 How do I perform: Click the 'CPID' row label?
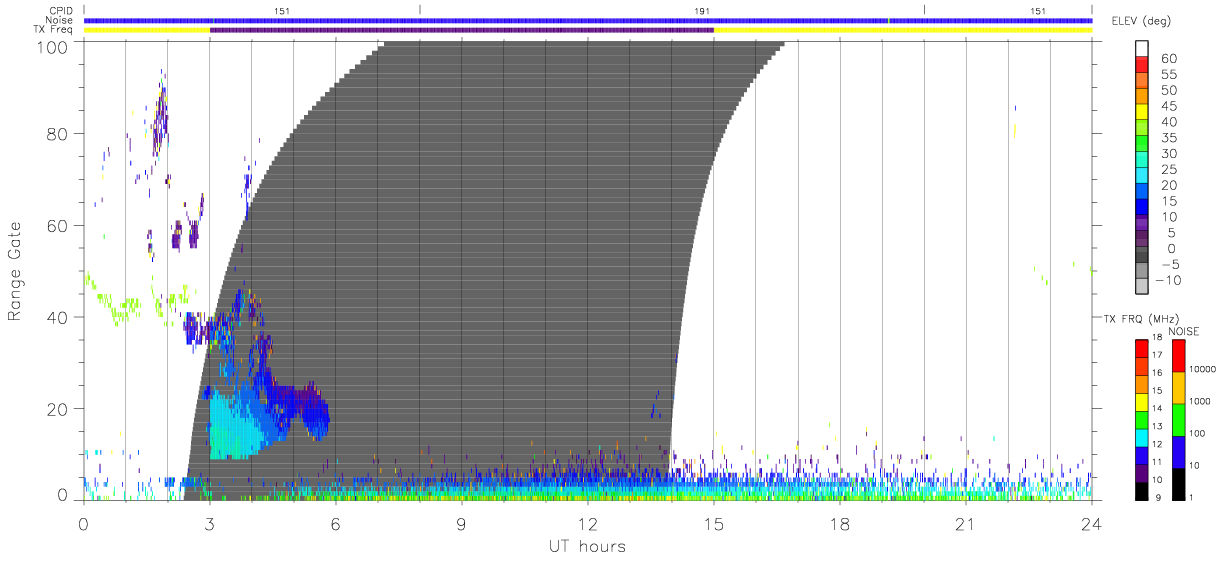point(61,10)
